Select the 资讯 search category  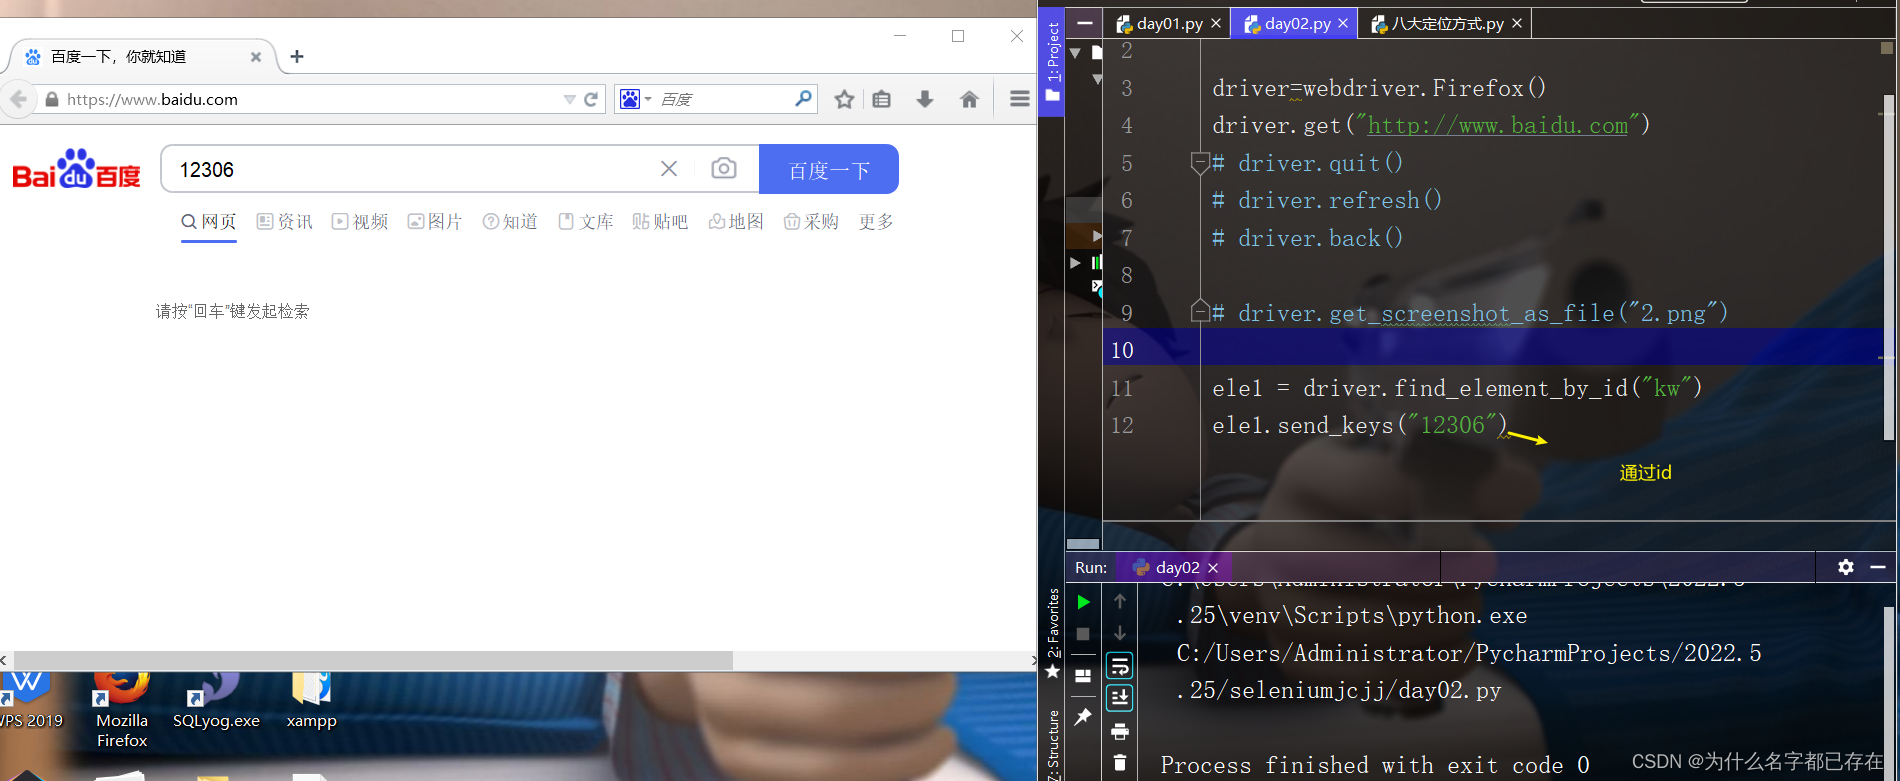coord(285,221)
